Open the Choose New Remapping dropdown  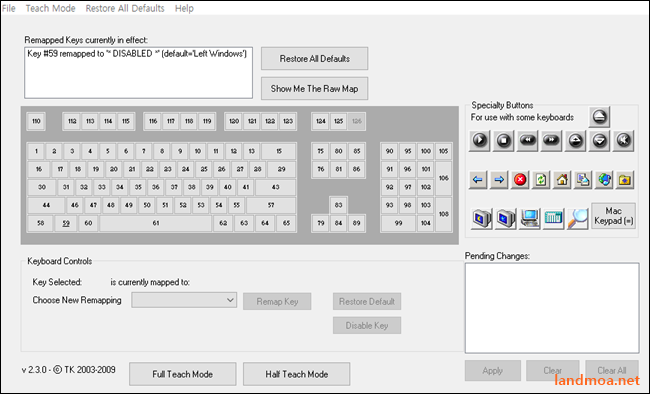tap(184, 300)
